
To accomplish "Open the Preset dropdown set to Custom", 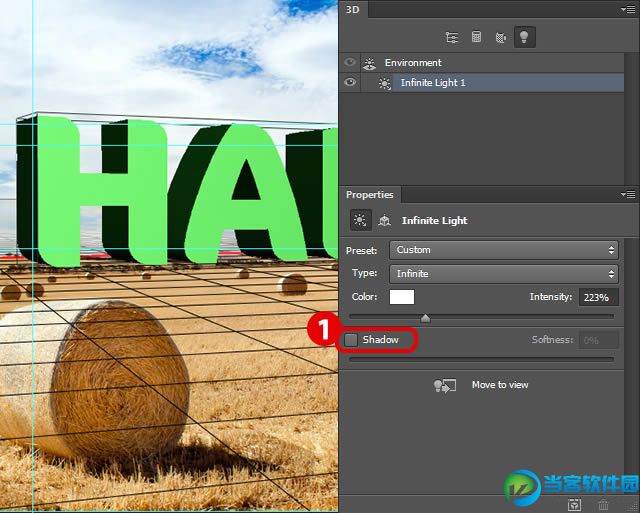I will point(504,250).
